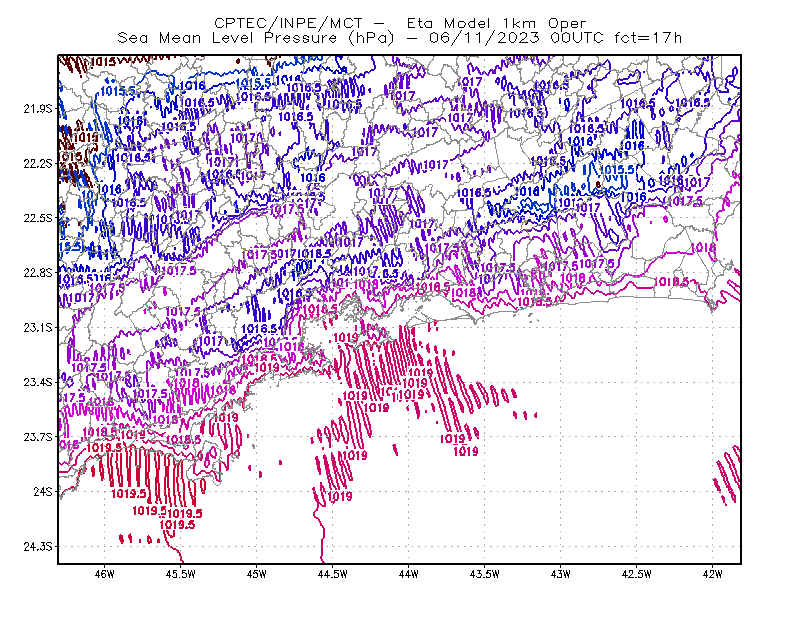Click the 22.2S latitude axis label

coord(38,163)
